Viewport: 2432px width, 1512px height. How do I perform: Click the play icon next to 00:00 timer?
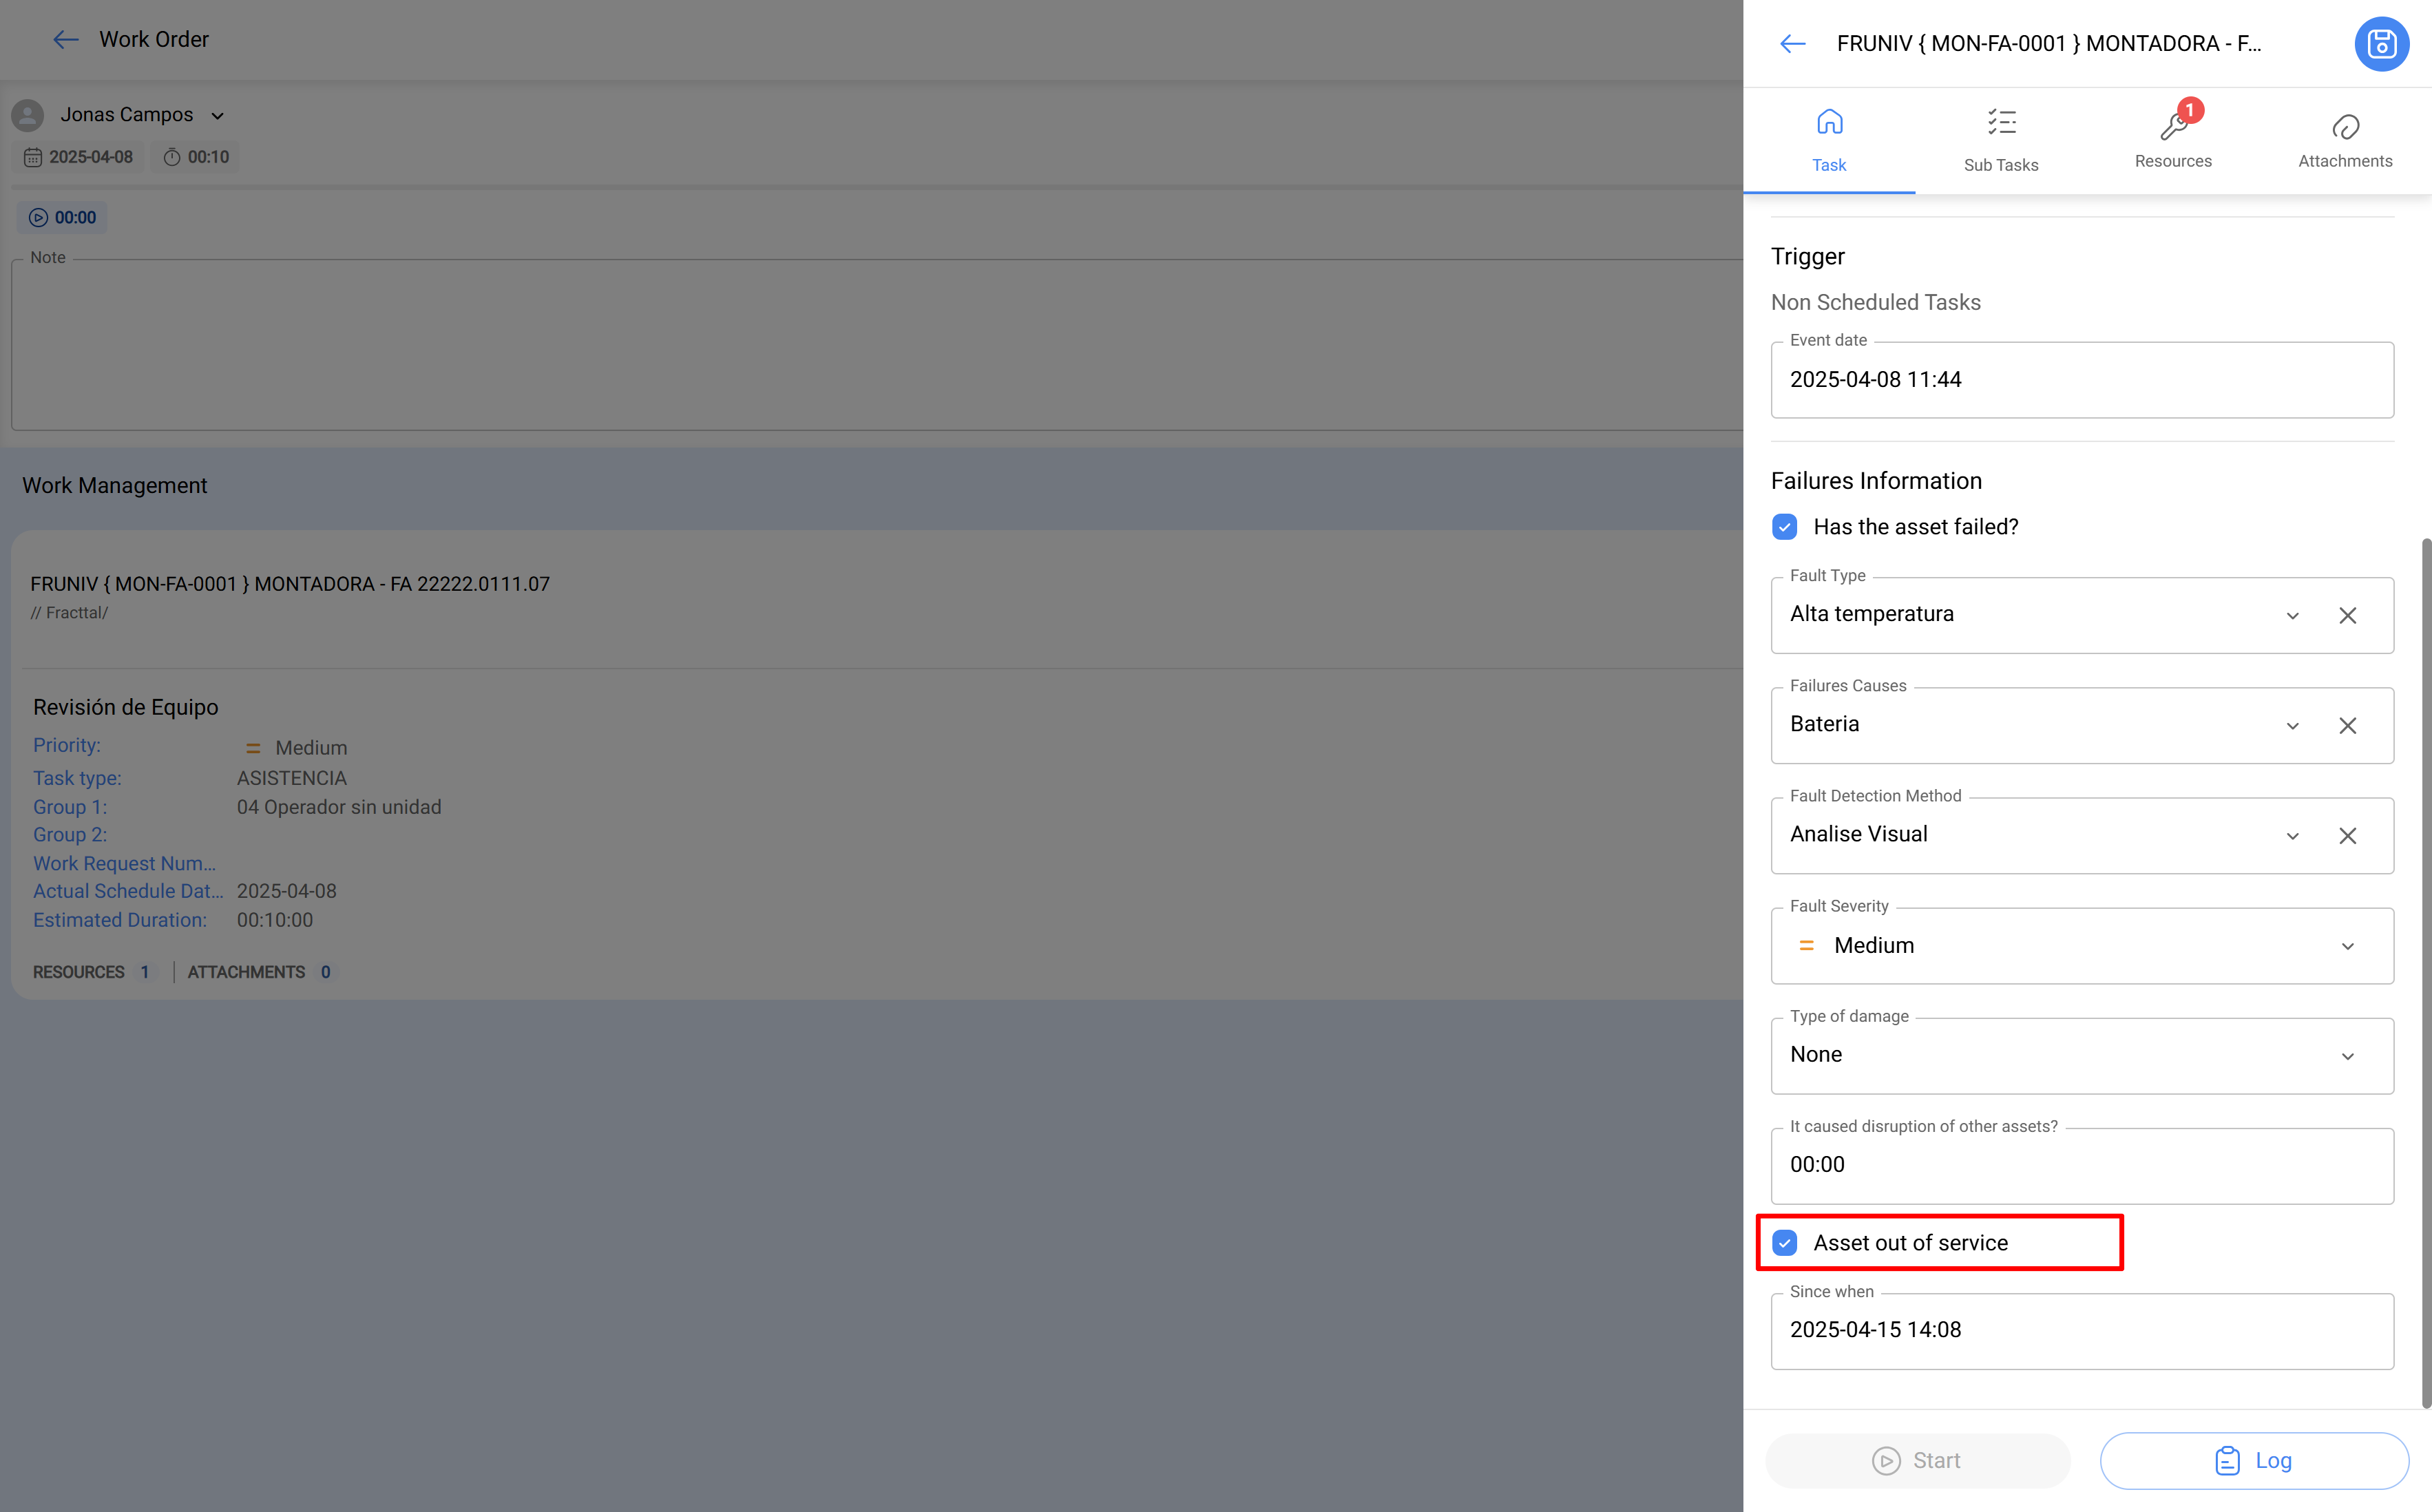(38, 217)
